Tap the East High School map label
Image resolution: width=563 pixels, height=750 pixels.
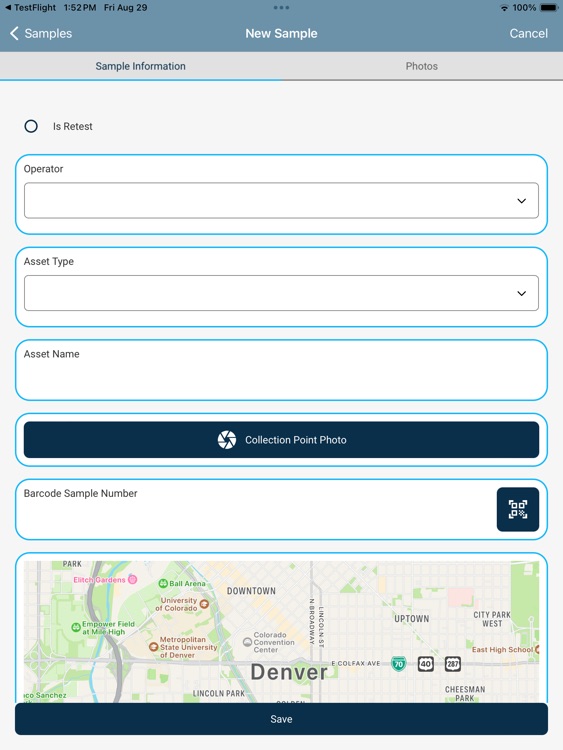[x=502, y=650]
